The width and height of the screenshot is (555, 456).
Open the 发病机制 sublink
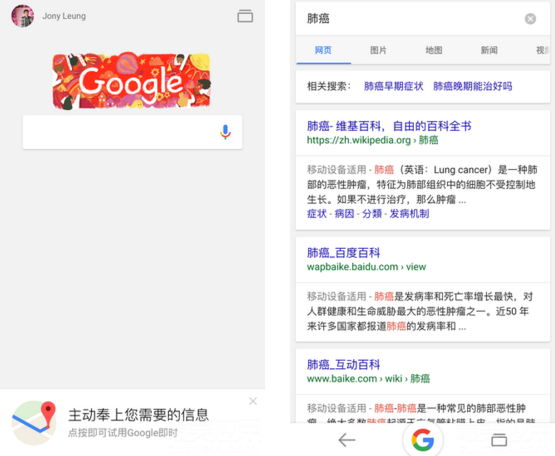pos(409,214)
